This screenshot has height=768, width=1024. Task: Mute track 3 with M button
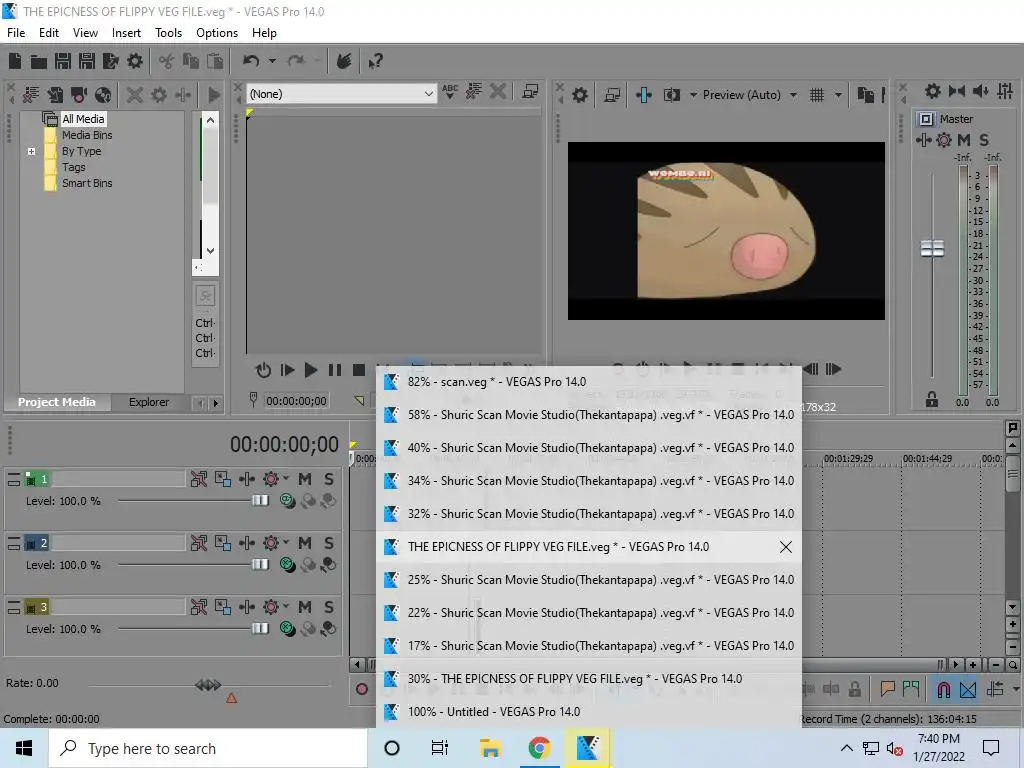coord(305,607)
